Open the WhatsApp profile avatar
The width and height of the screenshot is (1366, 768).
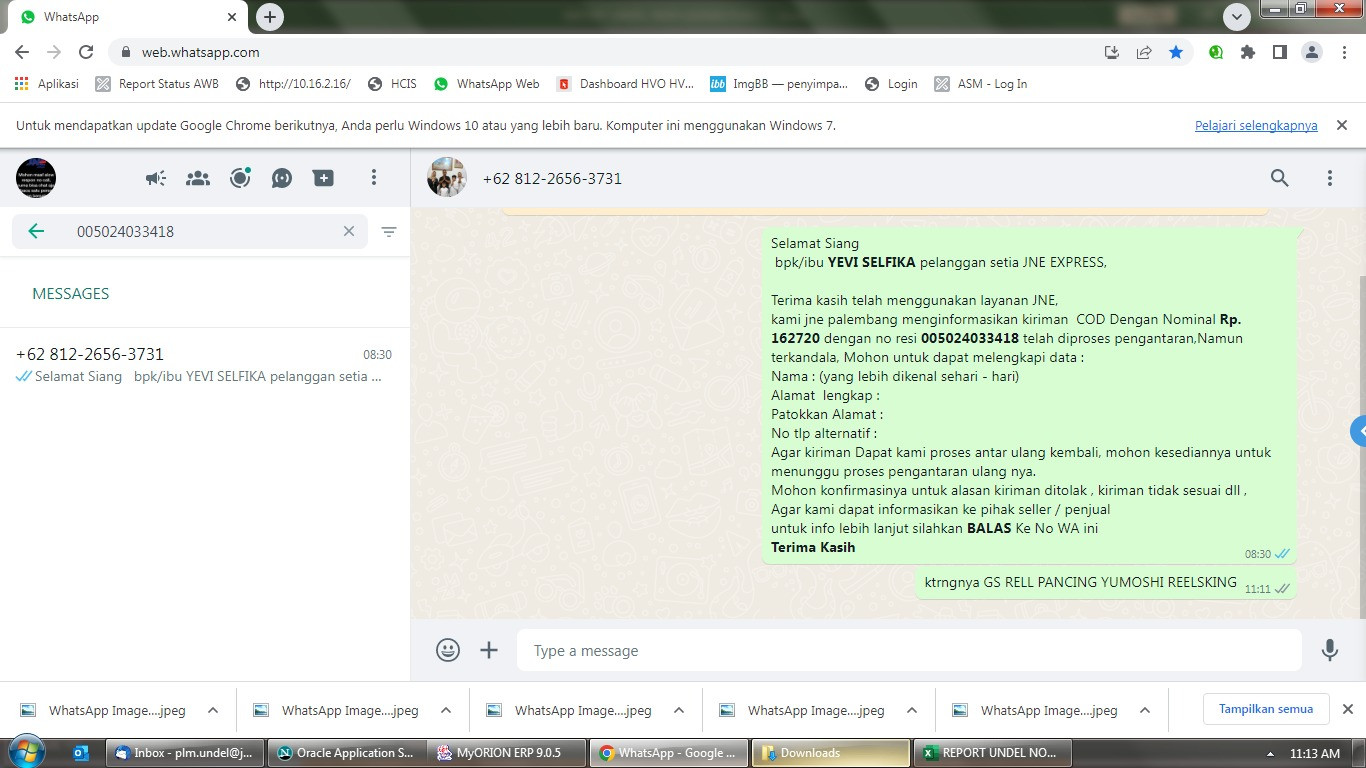click(36, 178)
